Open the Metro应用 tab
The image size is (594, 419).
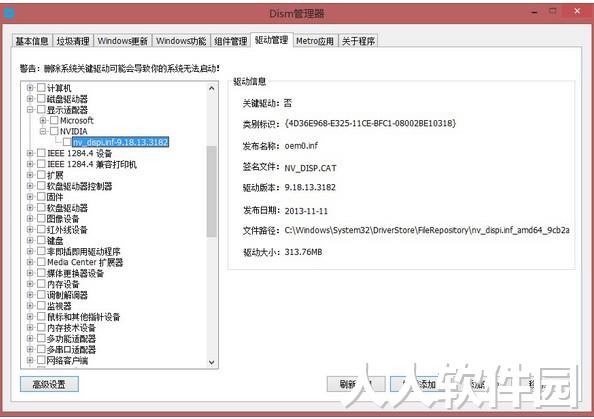[315, 41]
